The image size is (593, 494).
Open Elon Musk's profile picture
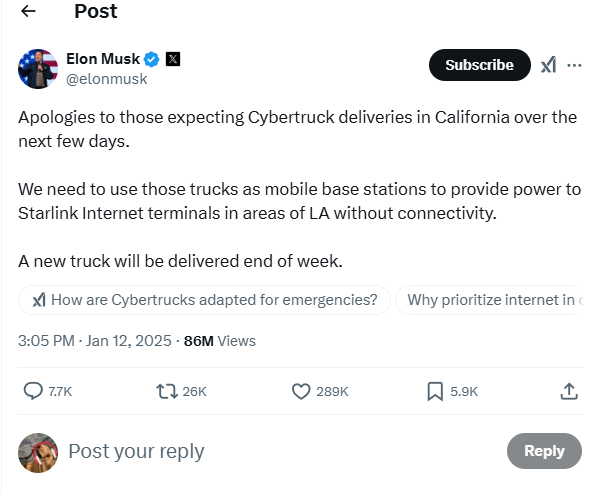[x=38, y=69]
